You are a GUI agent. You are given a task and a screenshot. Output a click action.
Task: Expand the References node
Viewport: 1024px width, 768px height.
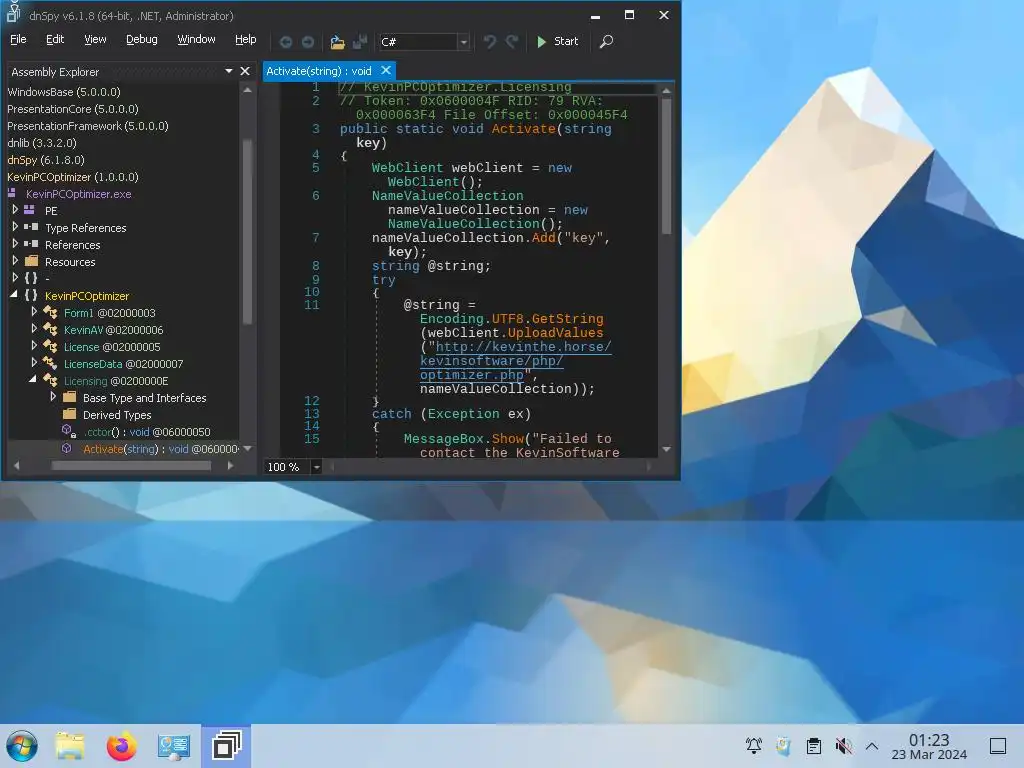click(x=15, y=244)
